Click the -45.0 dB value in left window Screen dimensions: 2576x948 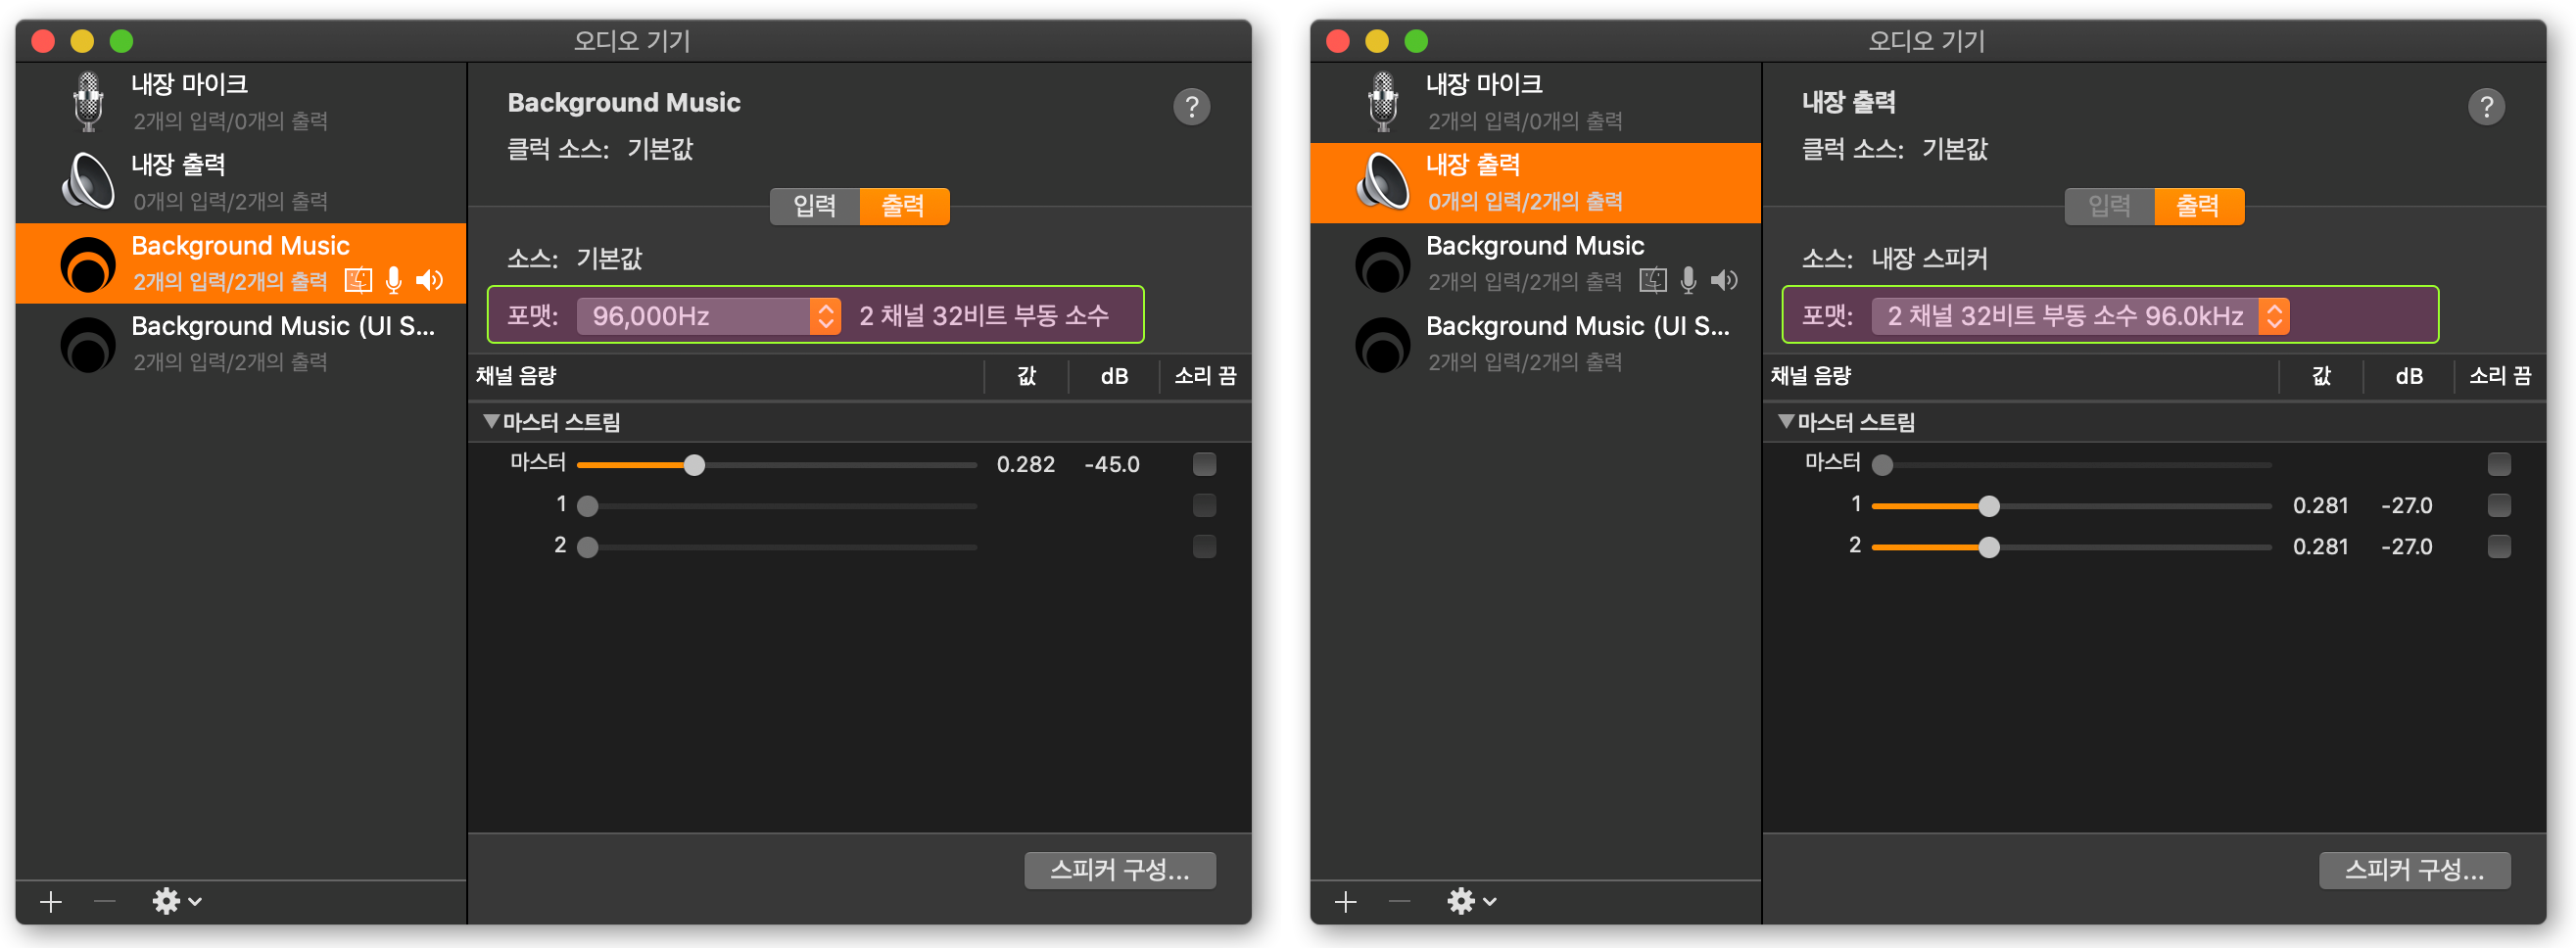click(x=1112, y=464)
